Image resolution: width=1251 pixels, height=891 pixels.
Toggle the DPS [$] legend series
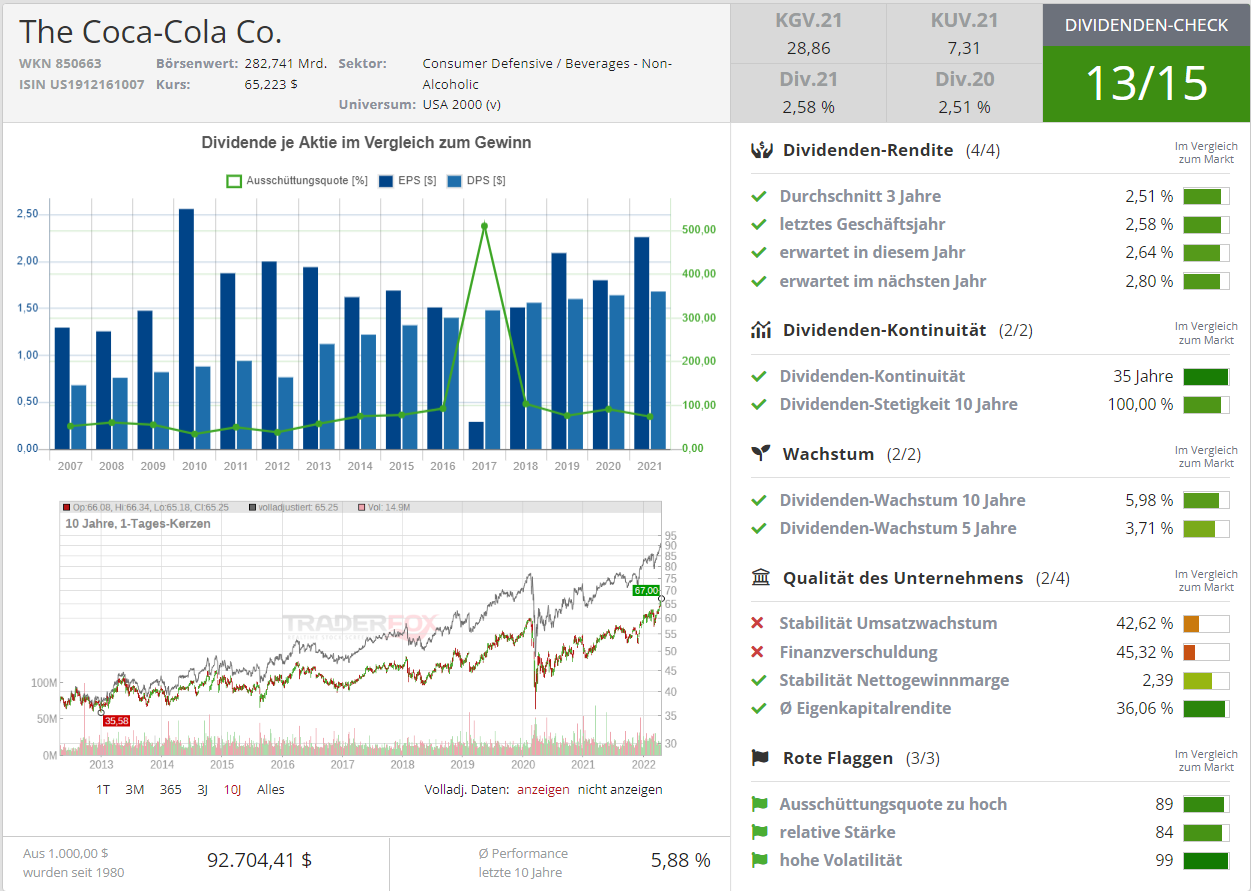pos(476,181)
